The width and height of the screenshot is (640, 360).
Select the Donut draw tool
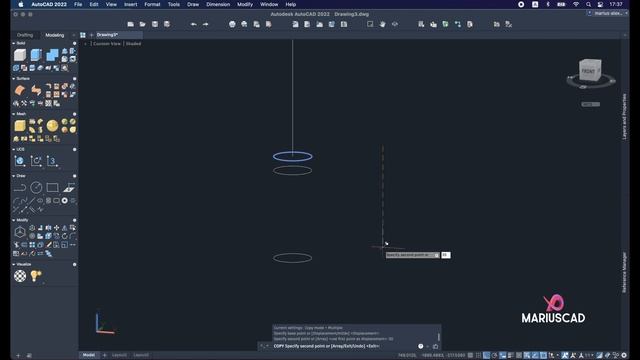[64, 200]
